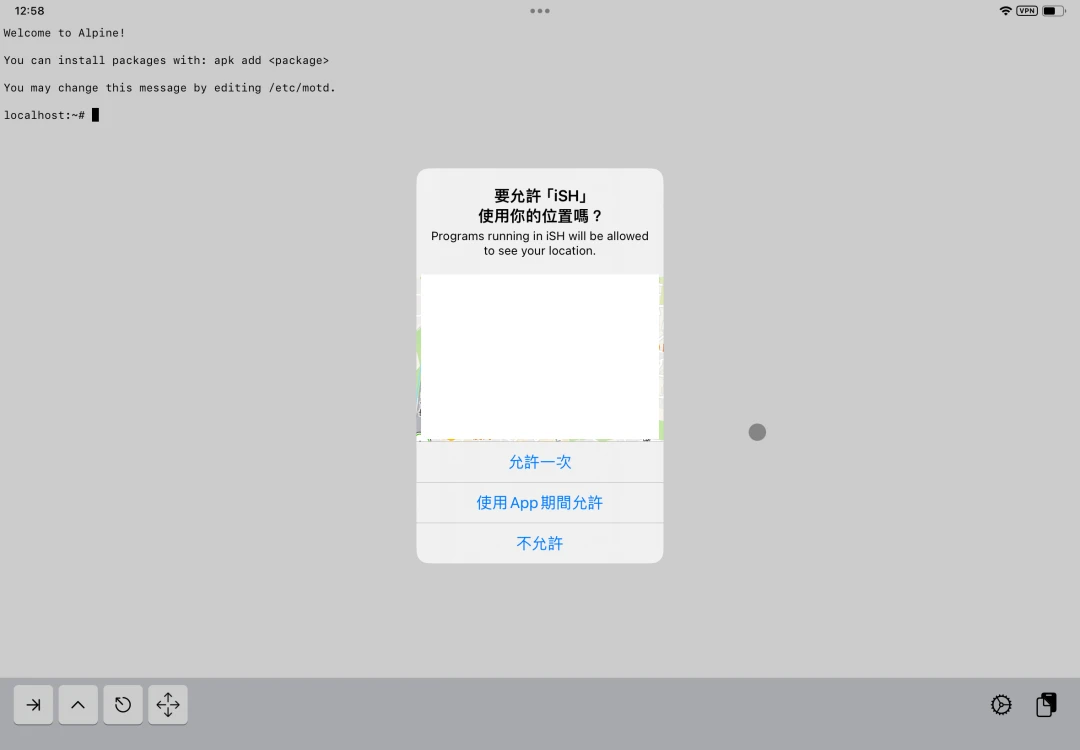This screenshot has width=1080, height=750.
Task: Tap the VPN status indicator
Action: tap(1027, 11)
